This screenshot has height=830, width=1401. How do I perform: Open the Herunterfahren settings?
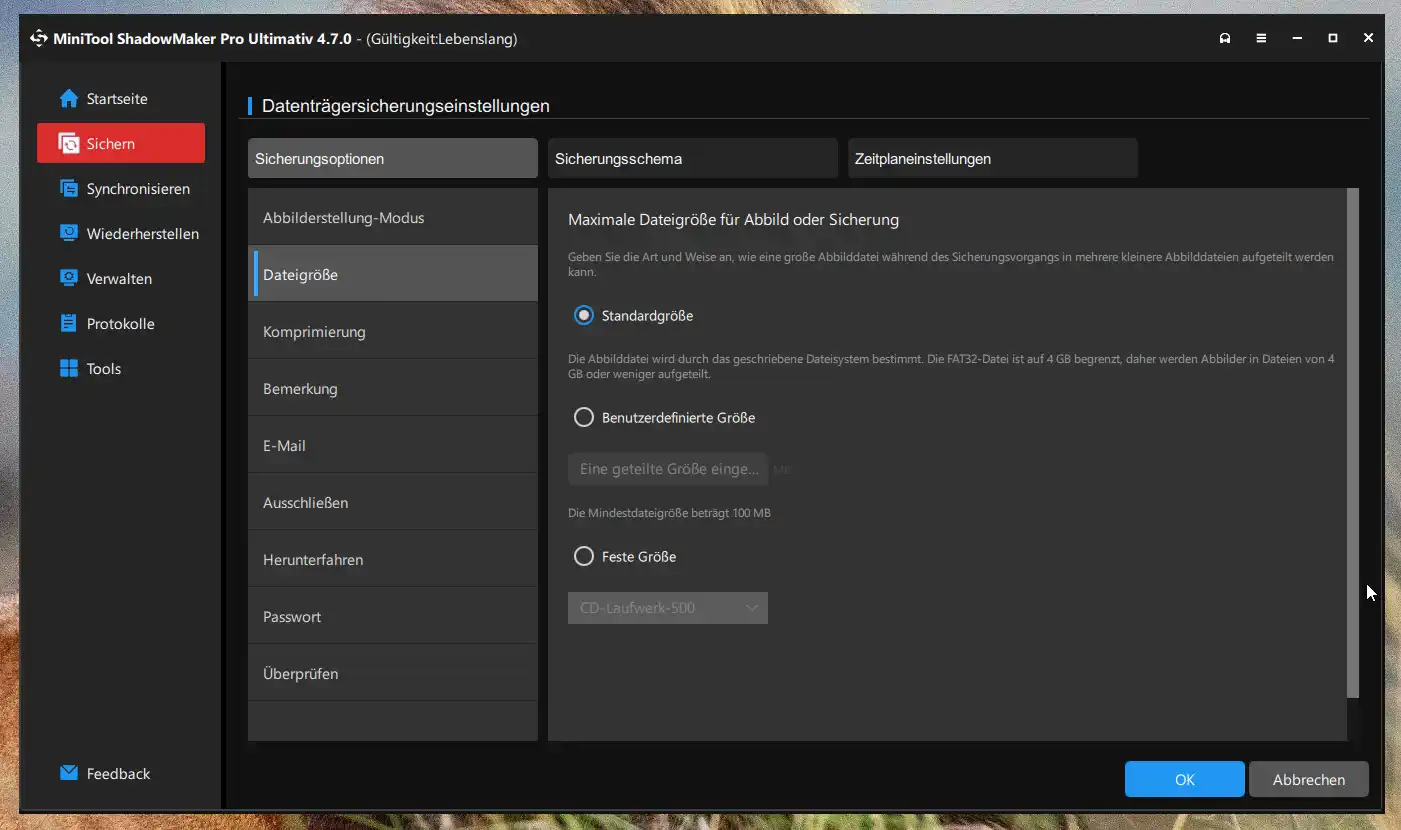(393, 559)
